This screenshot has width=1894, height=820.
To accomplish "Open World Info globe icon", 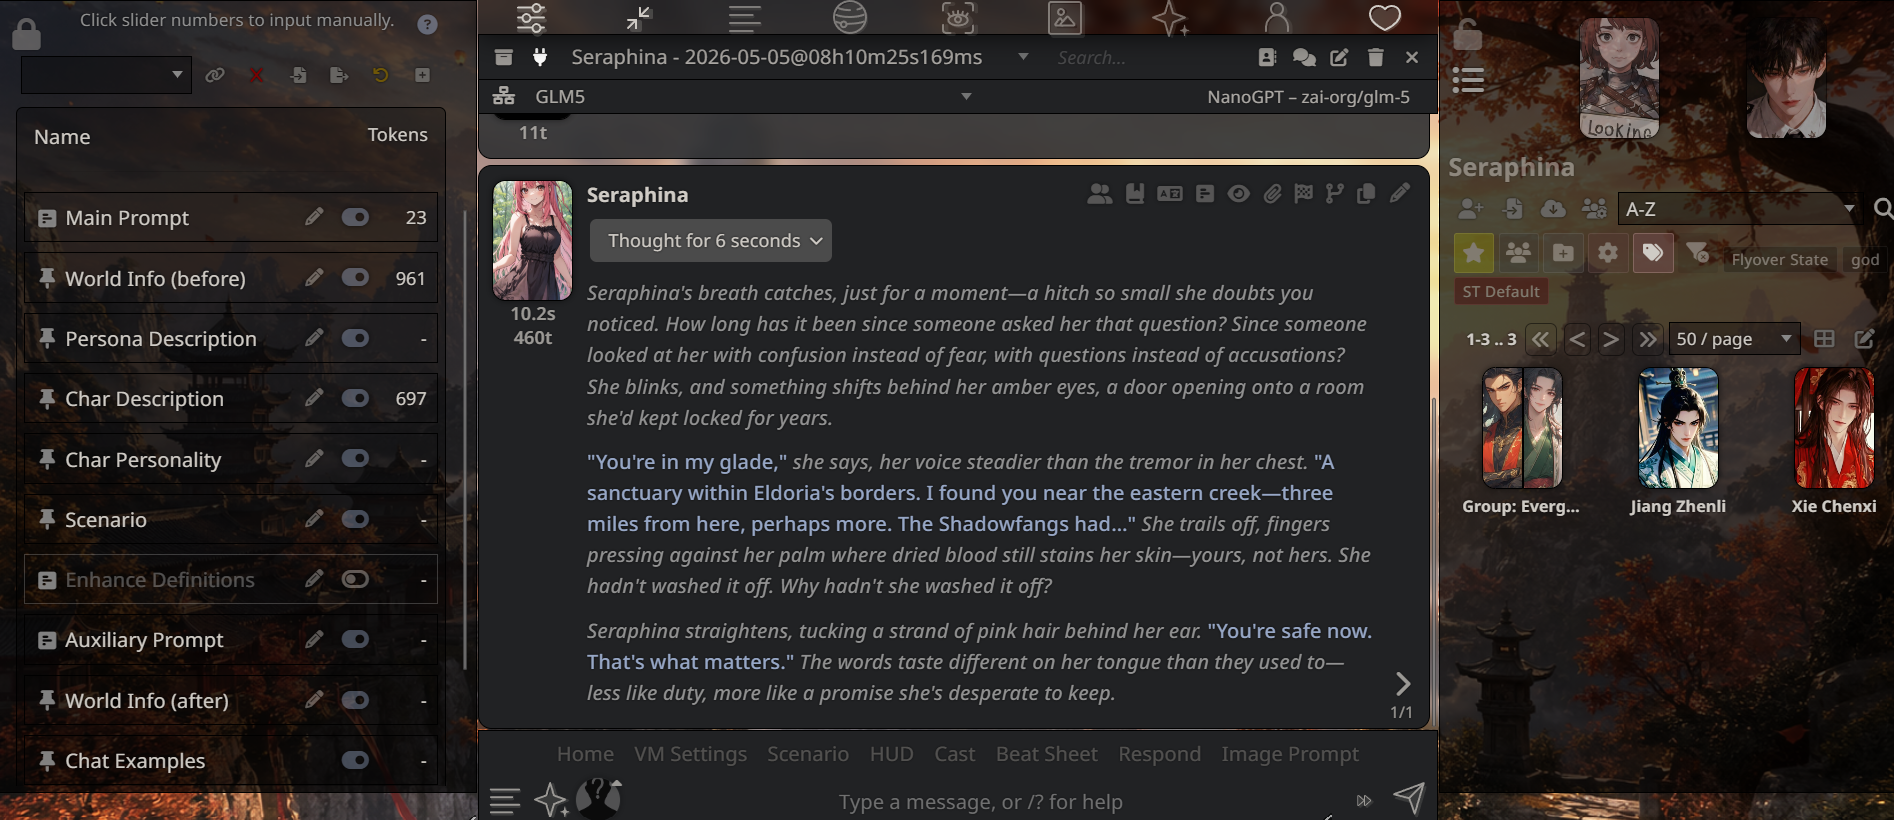I will 849,17.
